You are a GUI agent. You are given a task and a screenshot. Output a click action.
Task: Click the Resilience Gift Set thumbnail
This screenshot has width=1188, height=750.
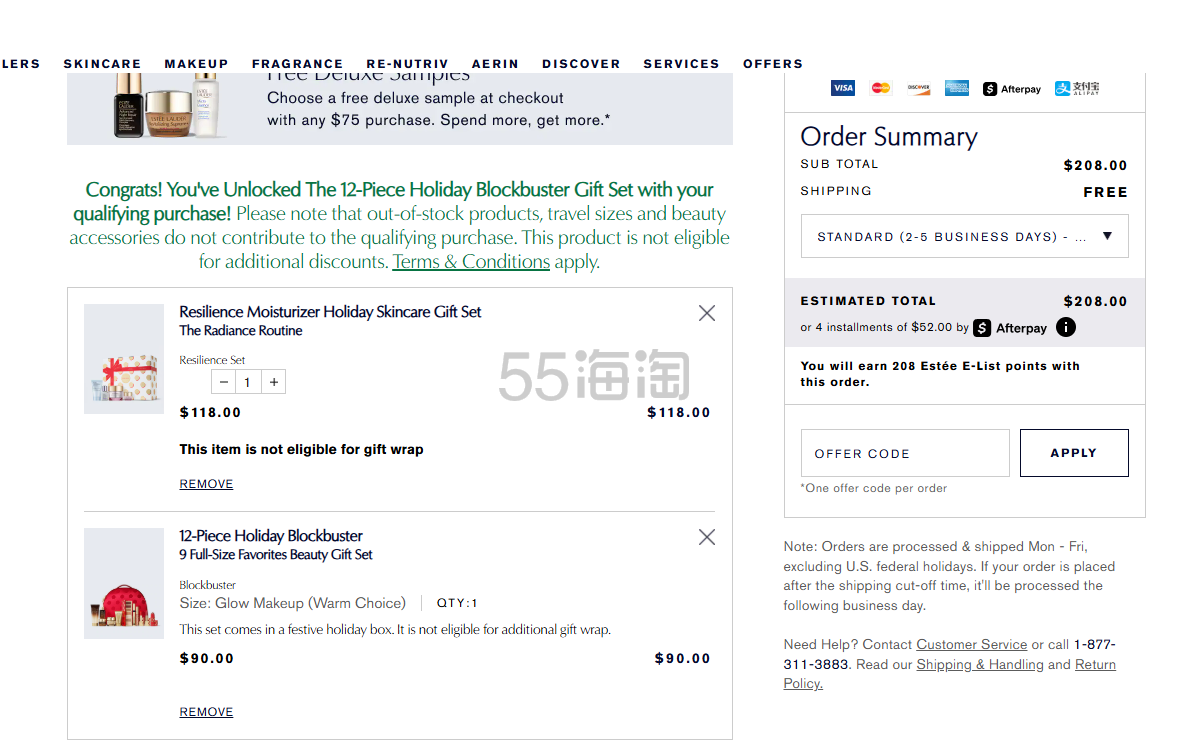click(124, 359)
